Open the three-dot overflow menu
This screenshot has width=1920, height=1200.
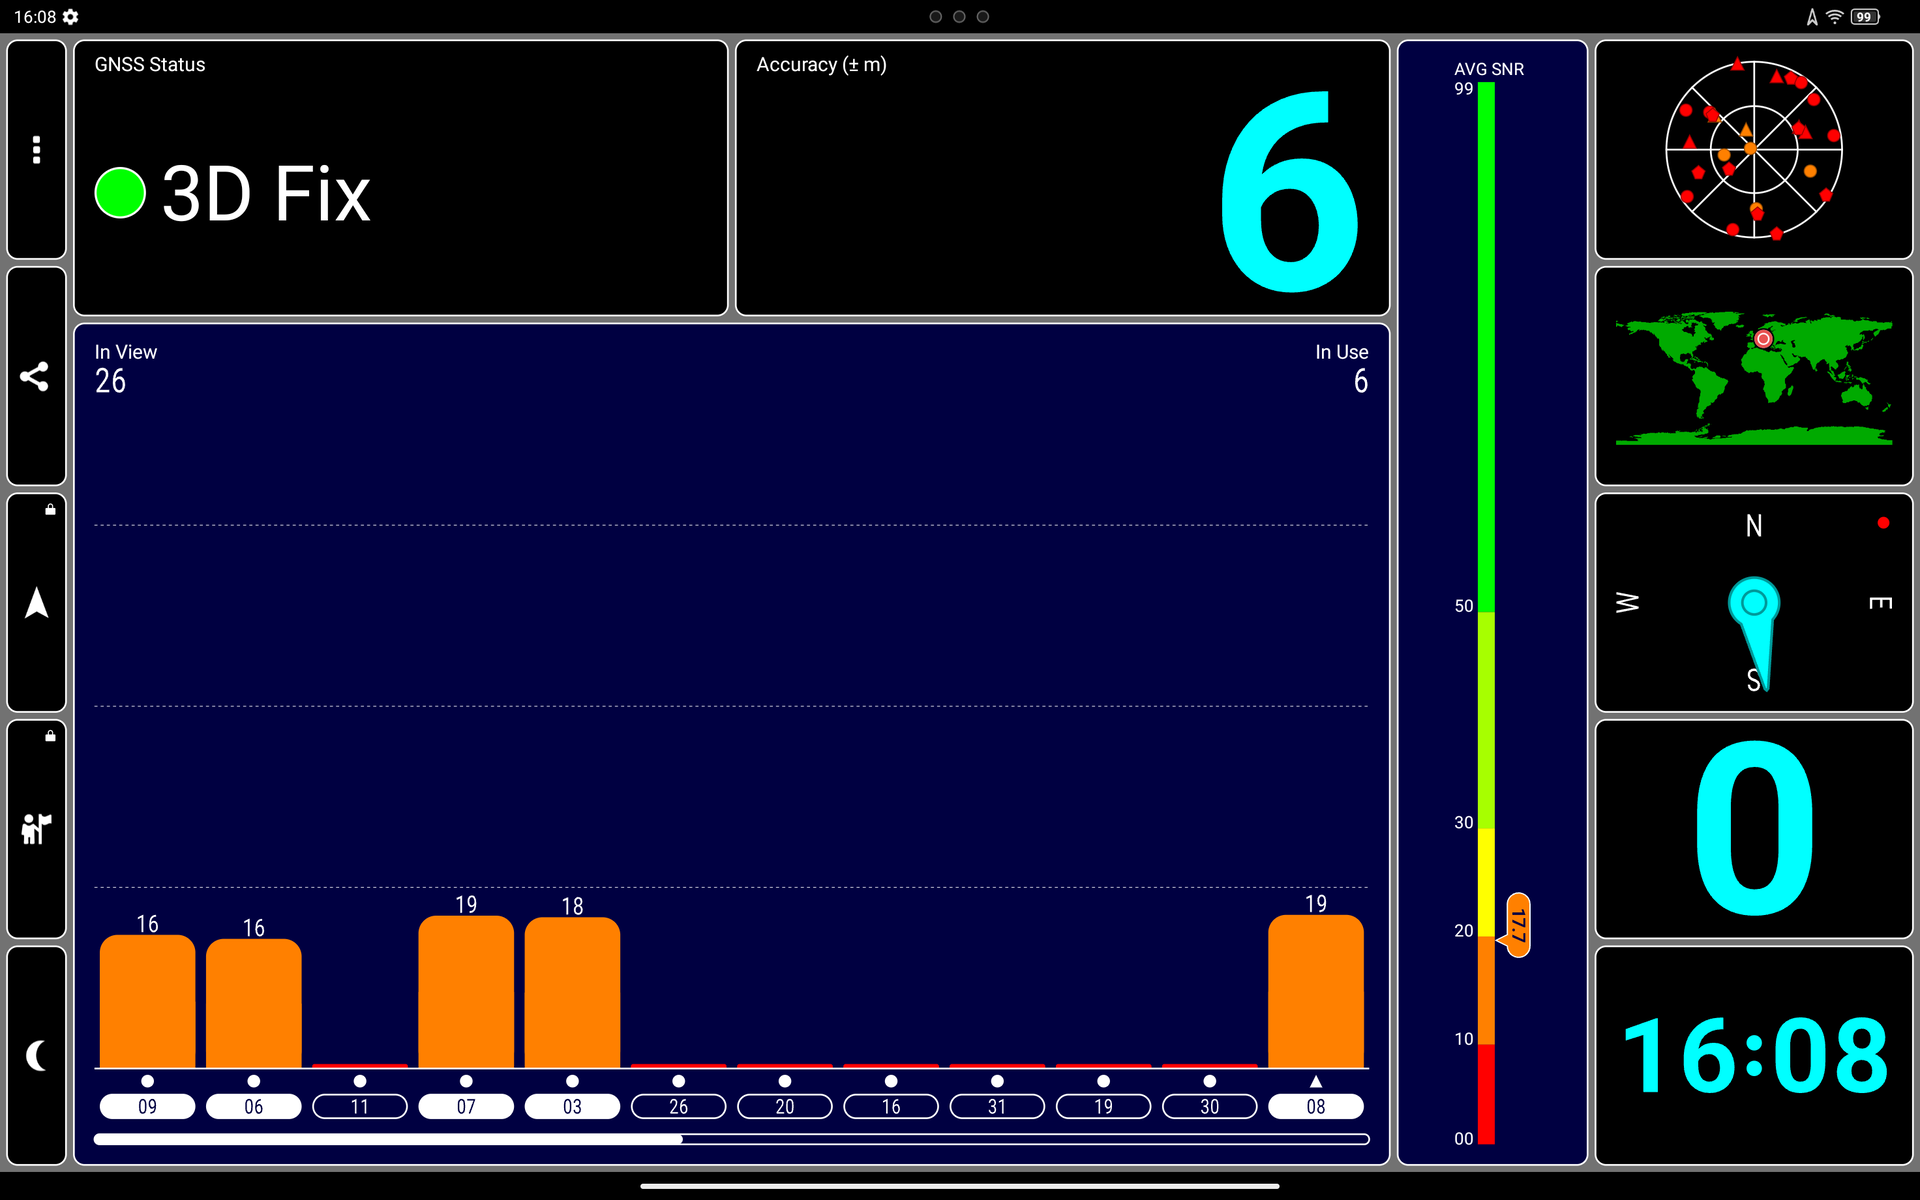pyautogui.click(x=36, y=150)
